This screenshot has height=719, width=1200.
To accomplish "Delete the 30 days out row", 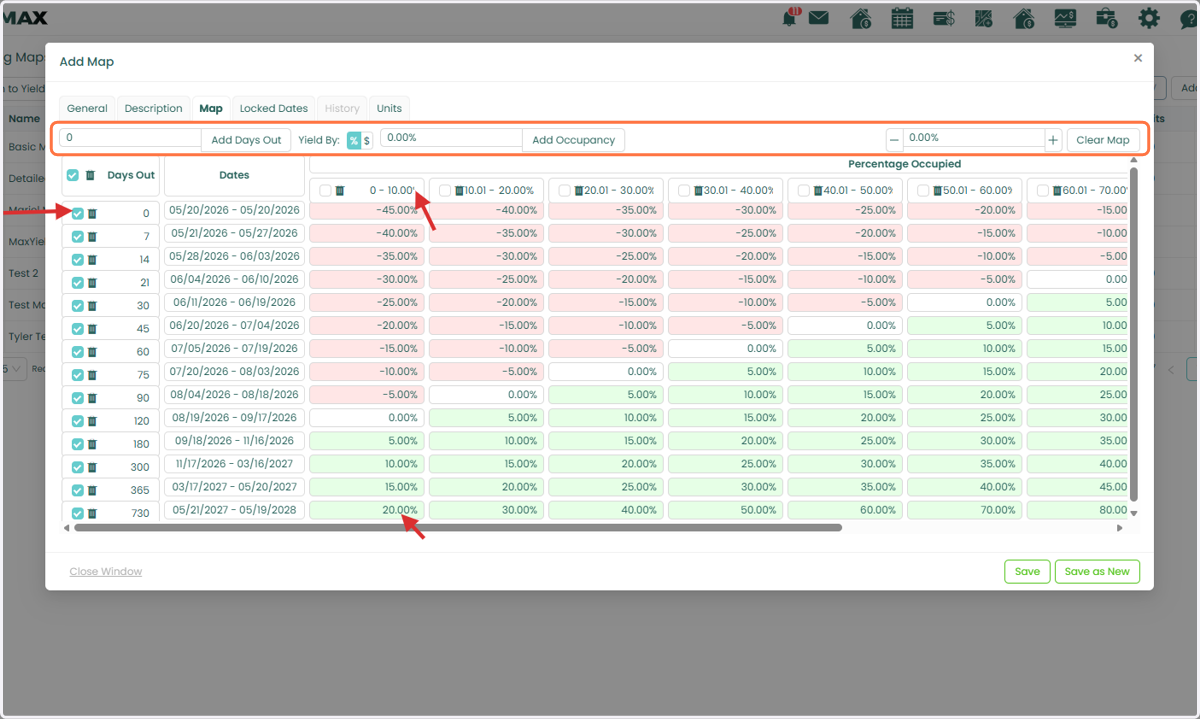I will pos(92,306).
